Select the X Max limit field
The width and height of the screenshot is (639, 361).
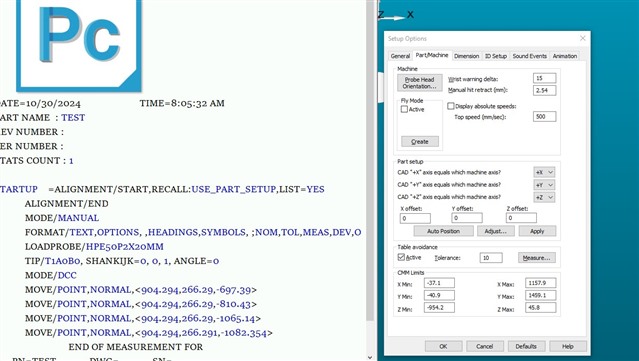[541, 283]
